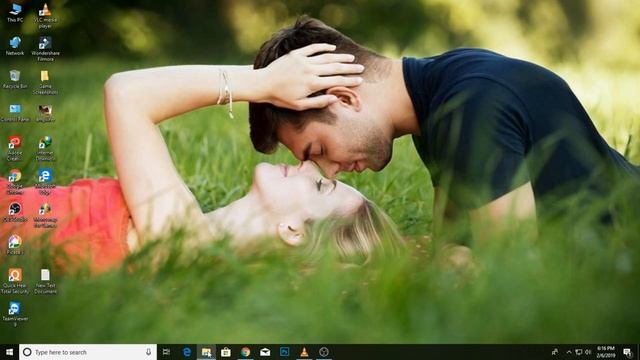This screenshot has width=640, height=360.
Task: Launch Picasa 3 desktop shortcut
Action: (15, 245)
